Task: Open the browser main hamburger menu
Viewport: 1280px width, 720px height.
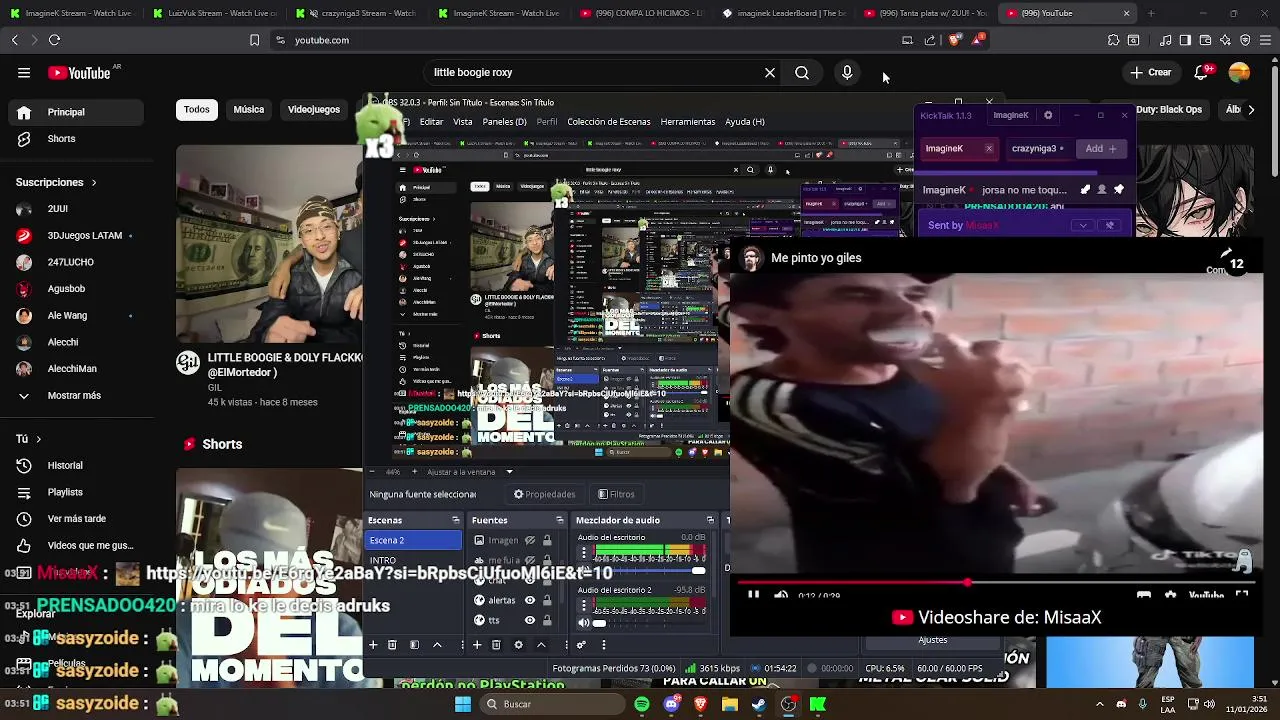Action: [1265, 40]
